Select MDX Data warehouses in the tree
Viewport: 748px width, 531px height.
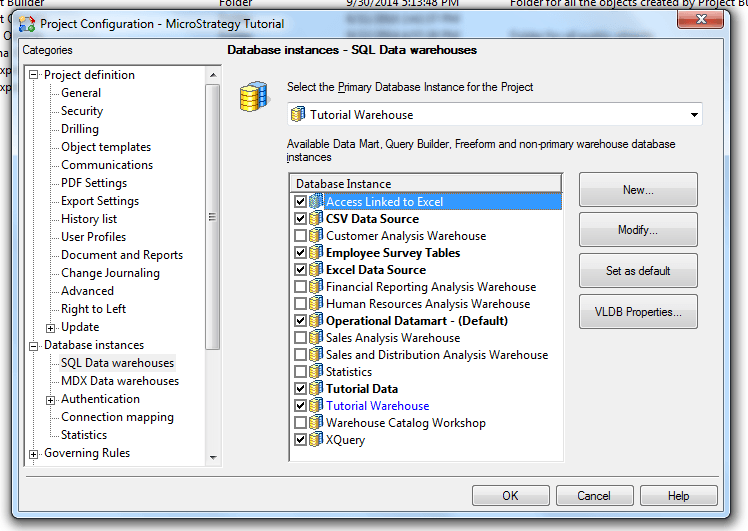tap(120, 381)
